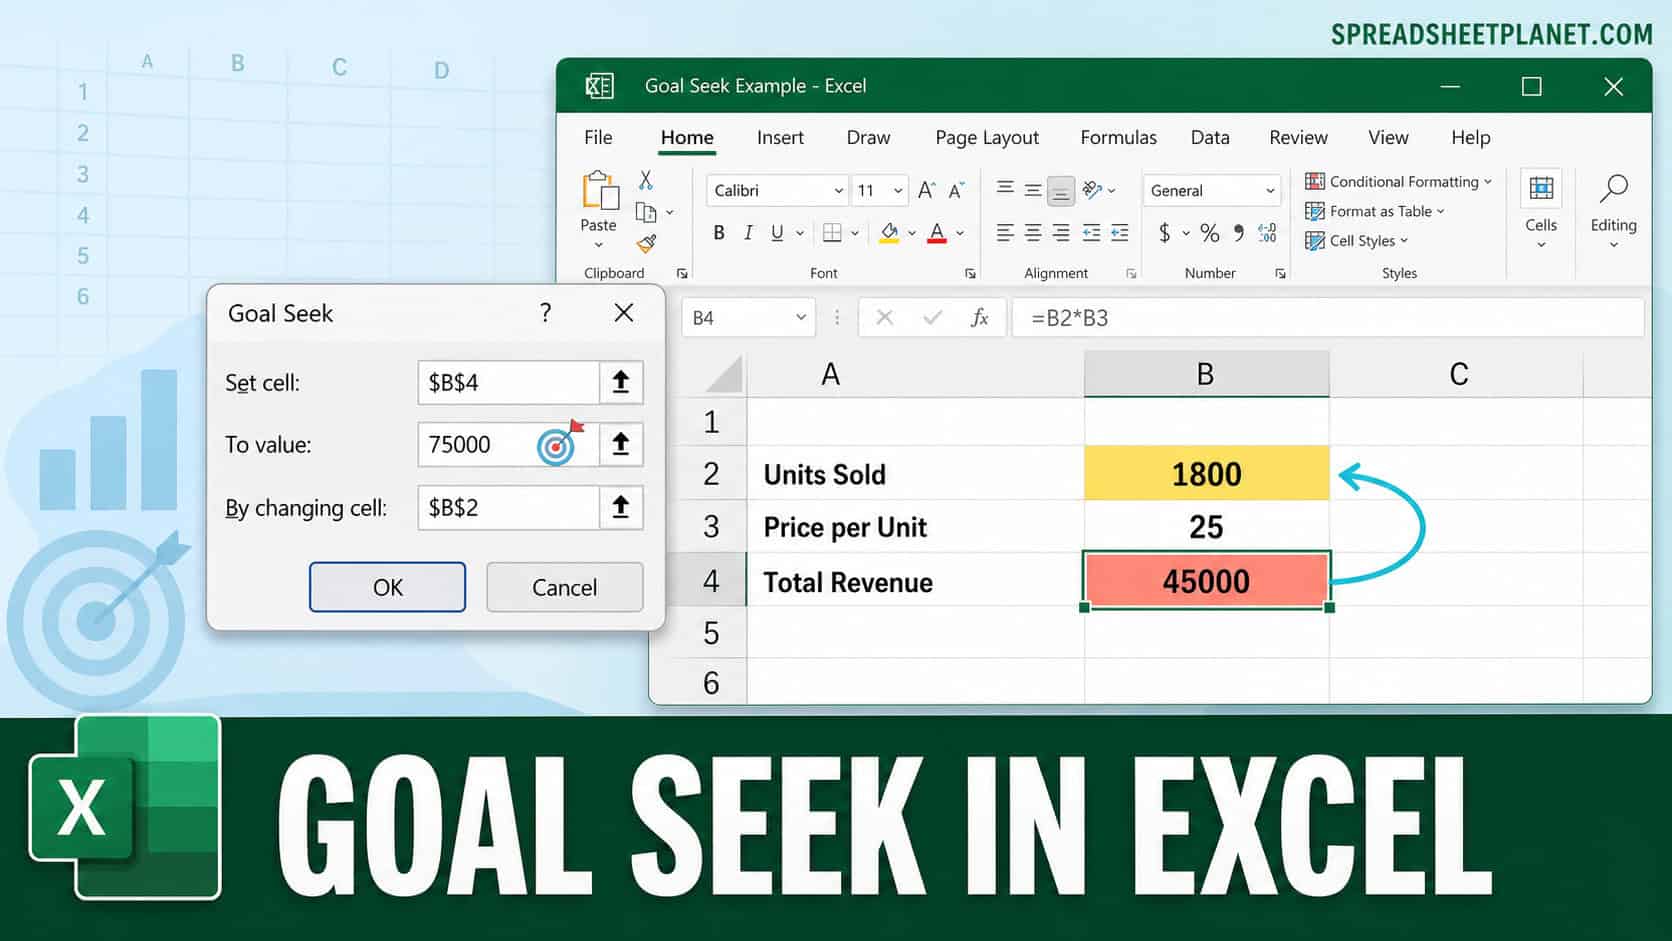This screenshot has width=1672, height=941.
Task: Decrease font size with smaller A icon
Action: tap(957, 190)
